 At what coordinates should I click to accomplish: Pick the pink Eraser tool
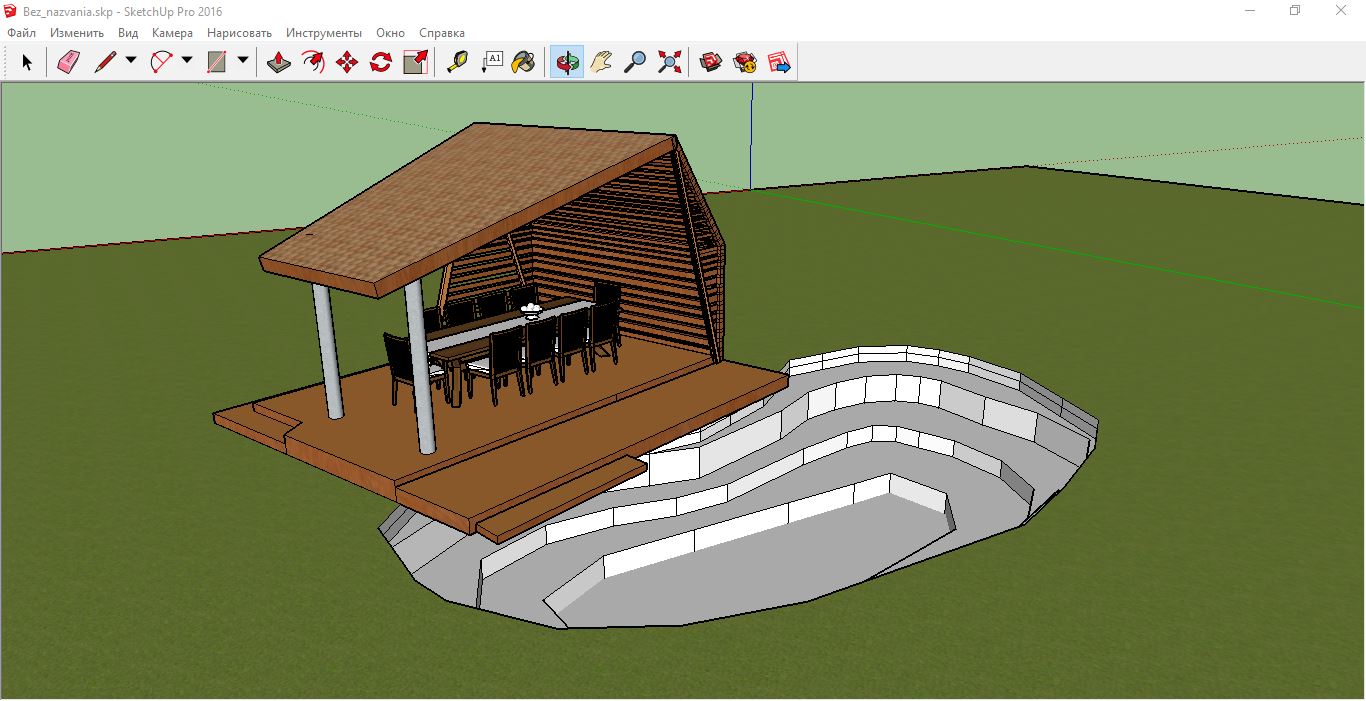point(68,63)
